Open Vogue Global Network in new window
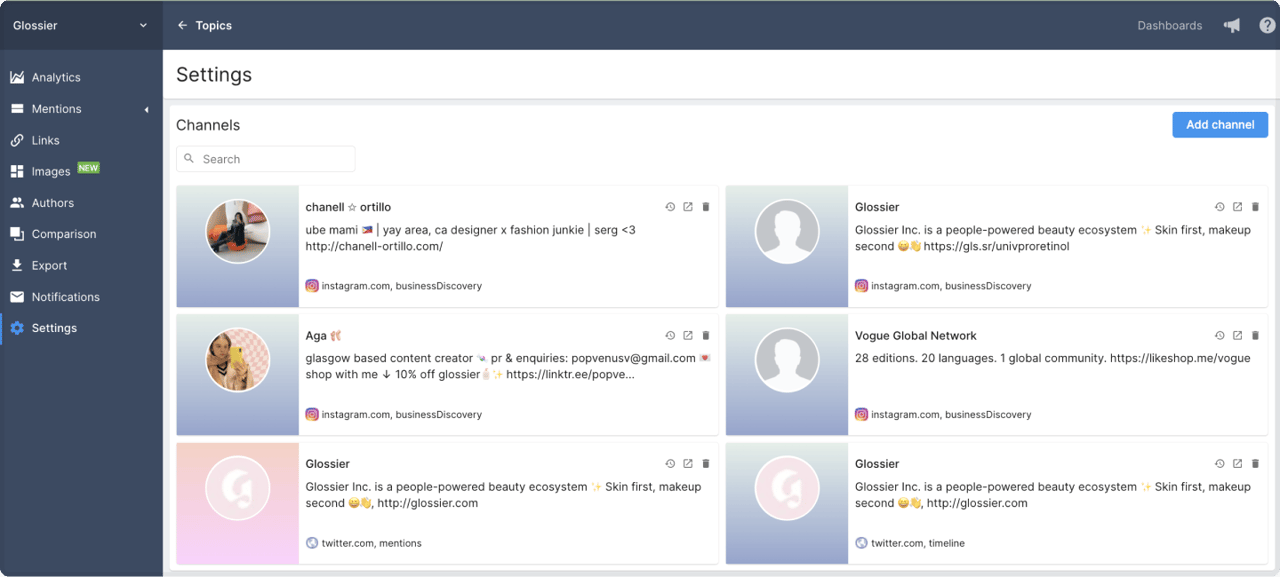The width and height of the screenshot is (1280, 577). coord(1237,336)
